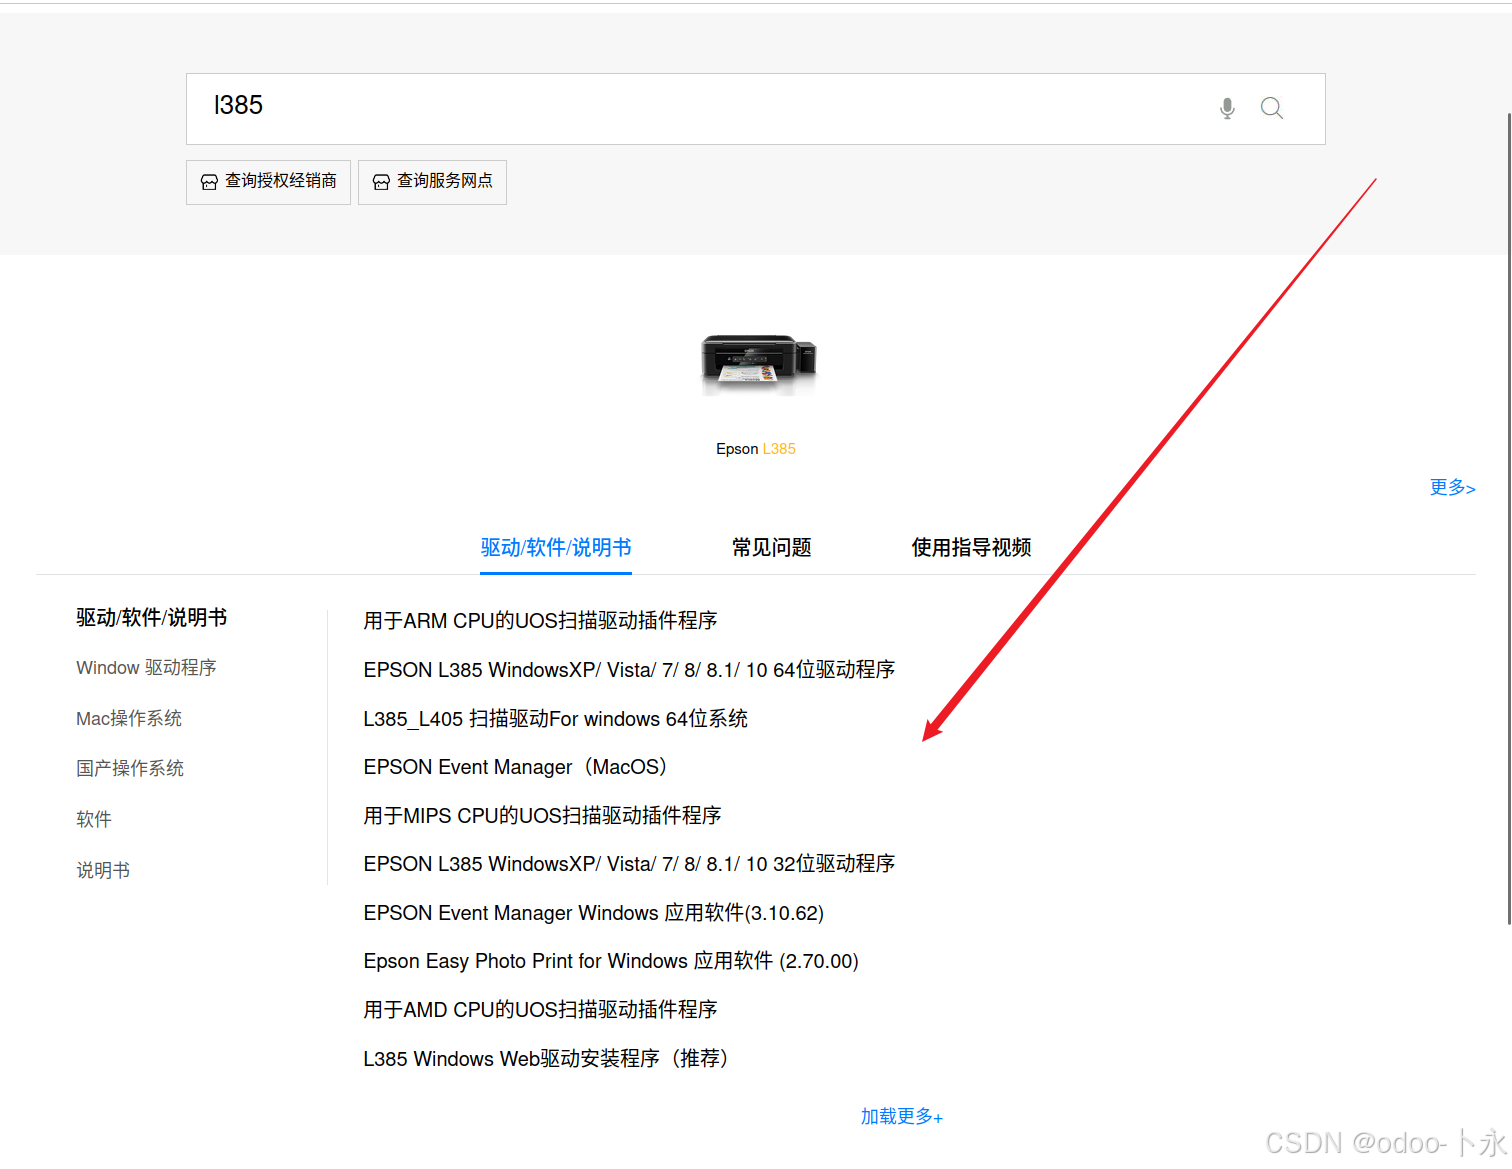Open Epson Easy Photo Print for Windows link
This screenshot has height=1169, width=1512.
(x=611, y=961)
